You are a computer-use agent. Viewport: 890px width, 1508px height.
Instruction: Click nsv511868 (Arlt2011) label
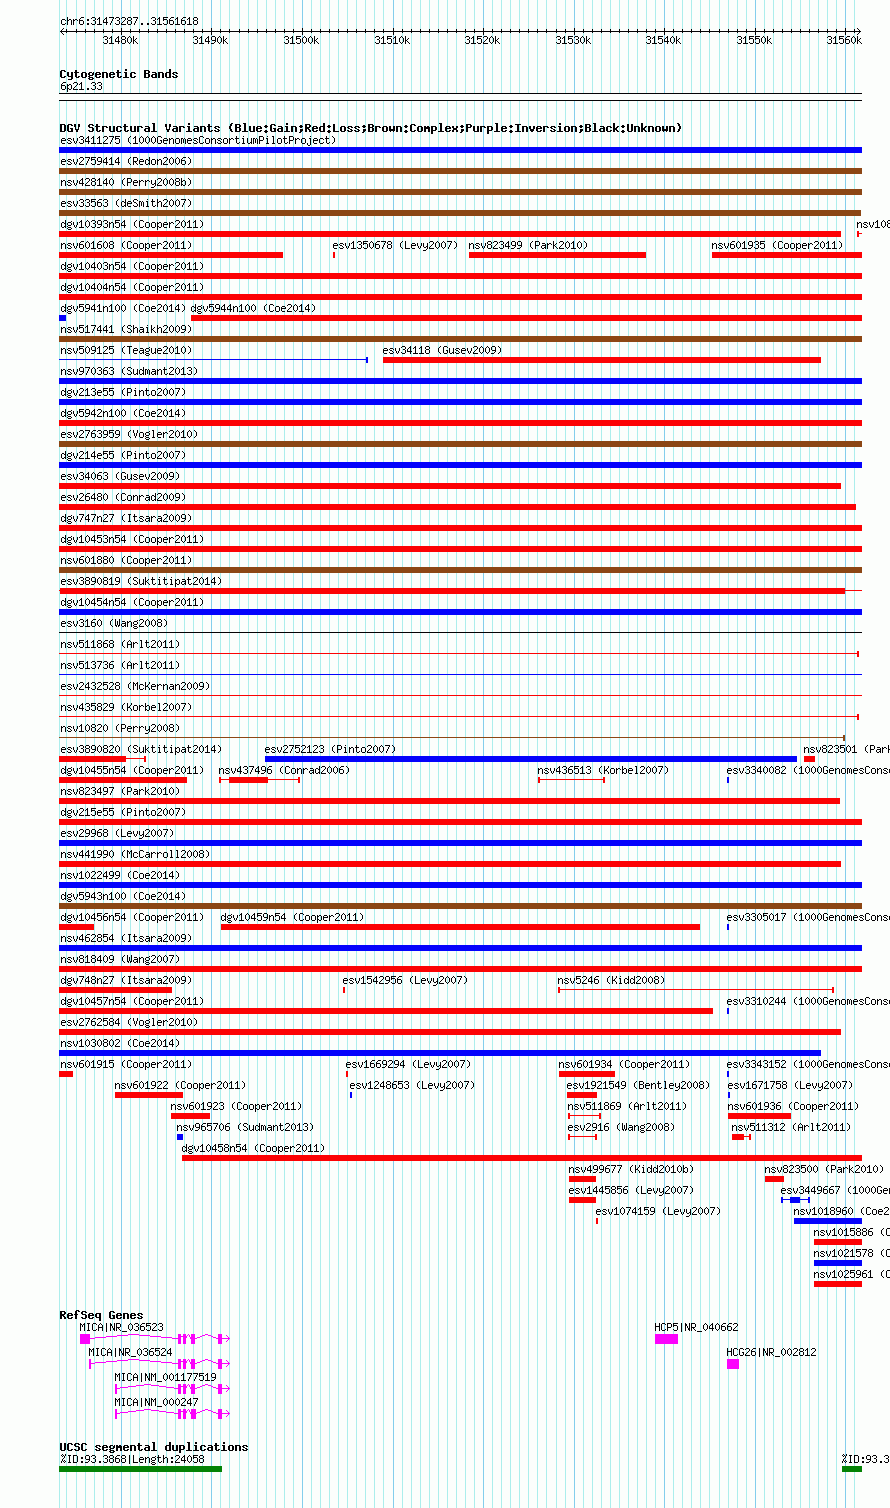120,644
